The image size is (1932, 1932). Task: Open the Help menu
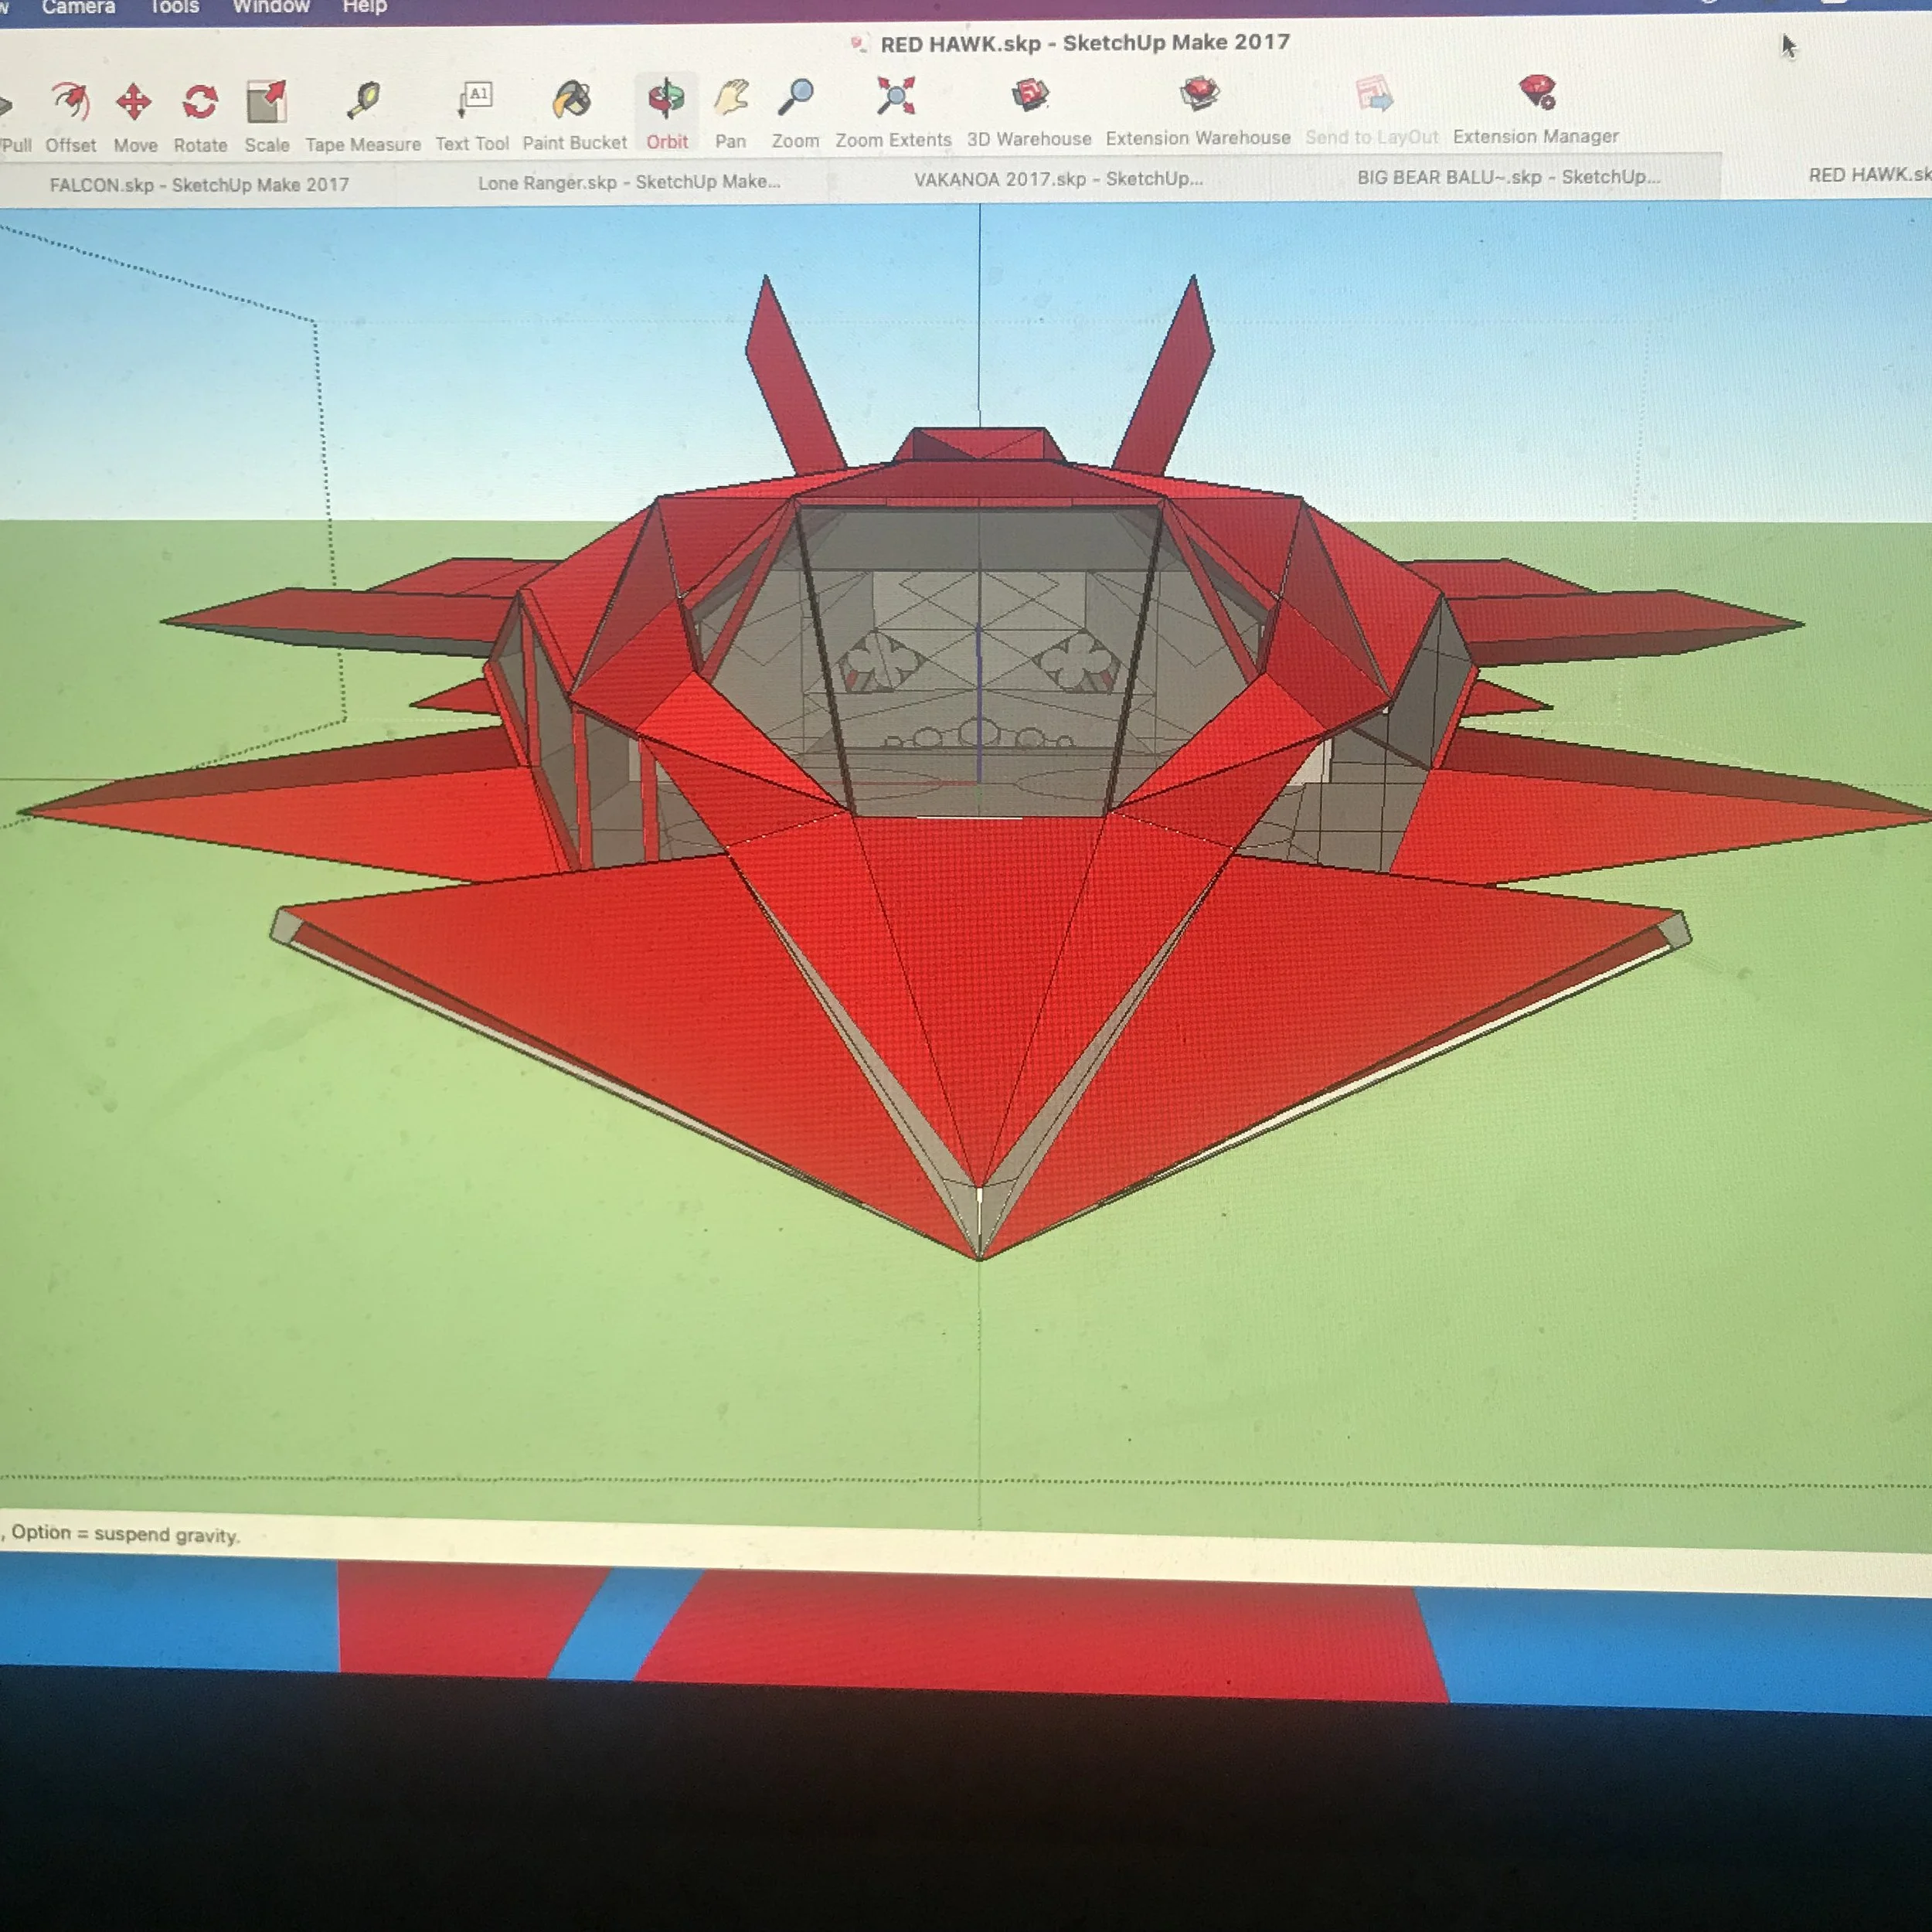[364, 7]
